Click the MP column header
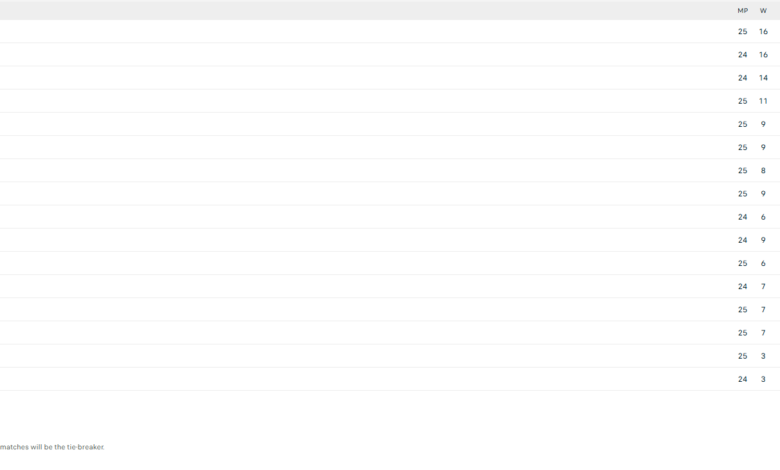This screenshot has height=470, width=780. (x=742, y=10)
